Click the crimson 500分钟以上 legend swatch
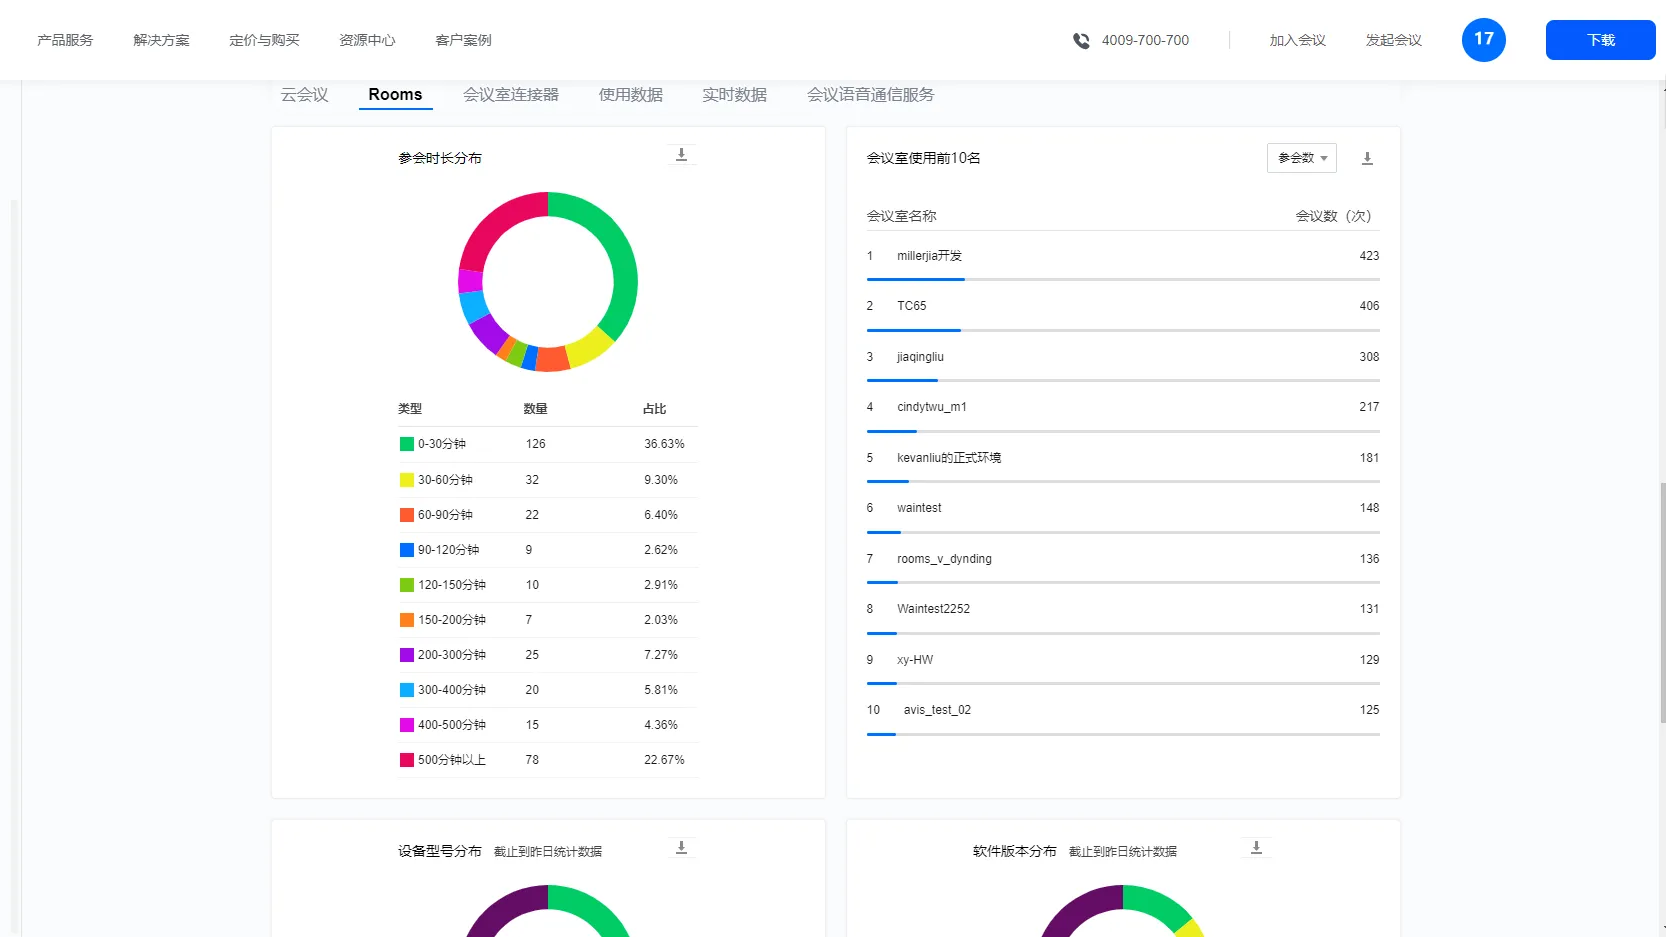Screen dimensions: 1666x937 407,760
